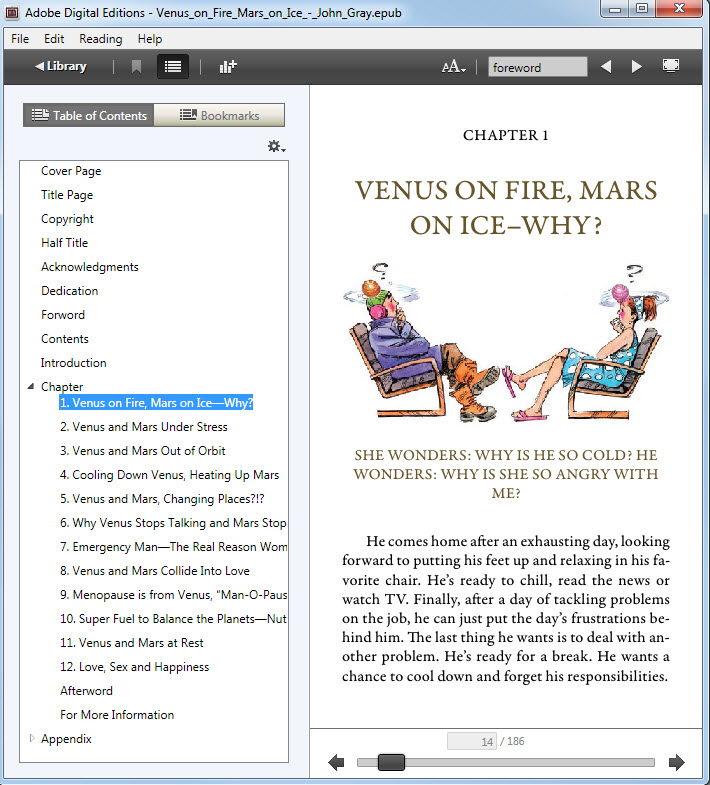Collapse the Chapter tree node
Viewport: 710px width, 785px height.
[x=32, y=387]
